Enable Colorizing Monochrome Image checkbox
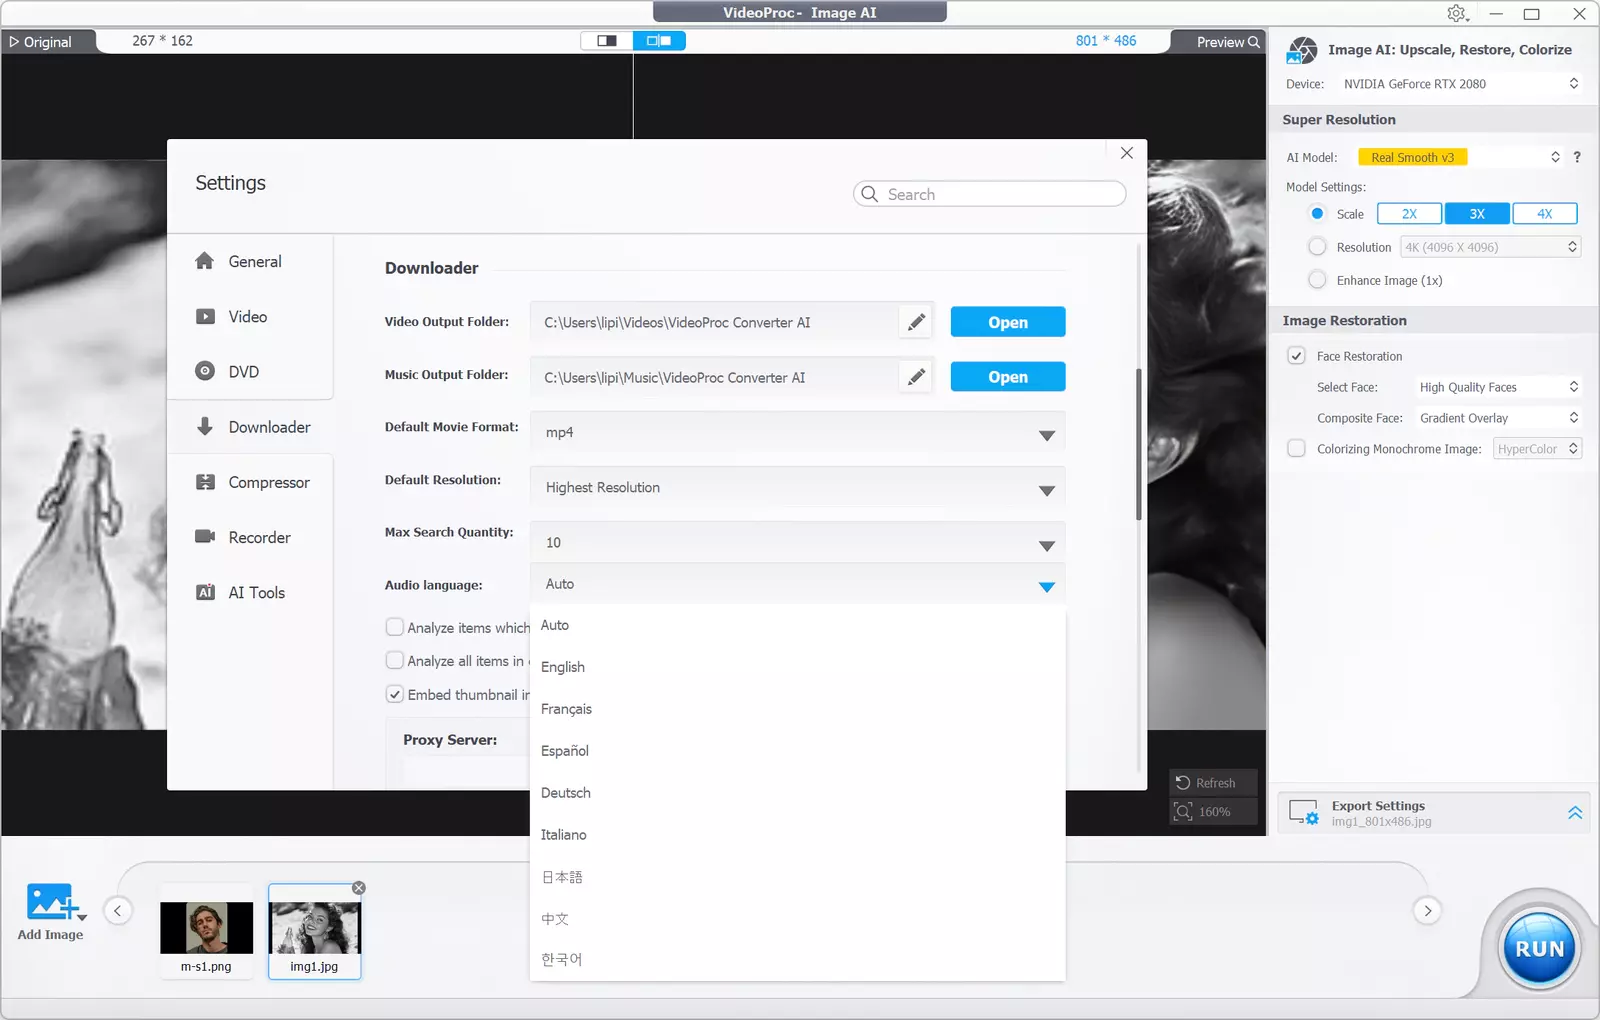 click(1297, 449)
